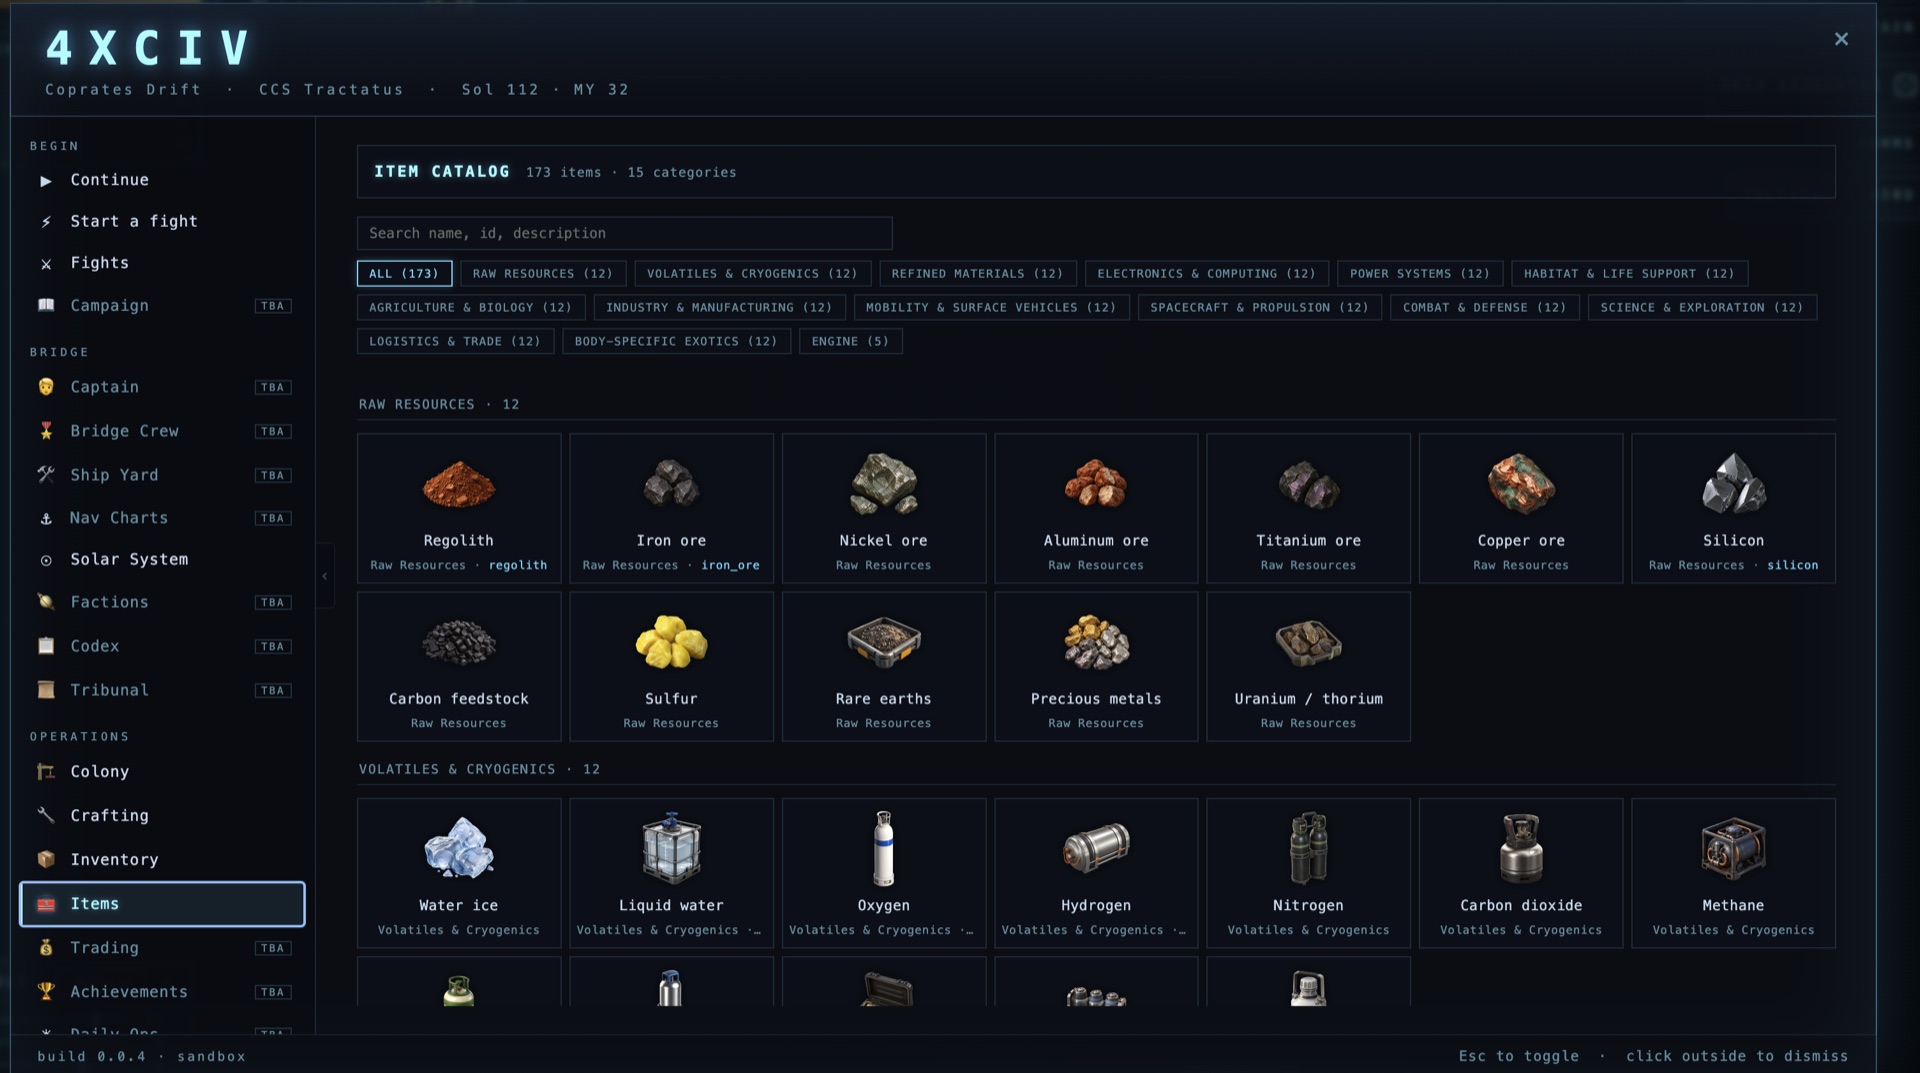The height and width of the screenshot is (1073, 1920).
Task: Open the Nitrogen card
Action: click(x=1308, y=873)
